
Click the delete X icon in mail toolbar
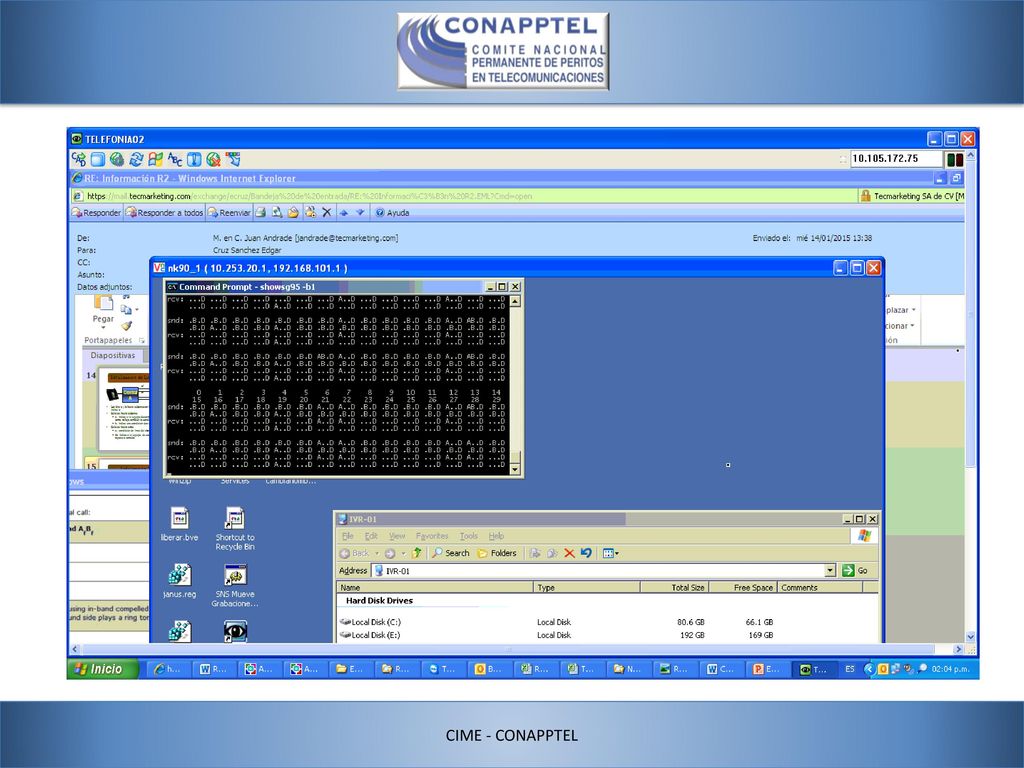coord(327,212)
